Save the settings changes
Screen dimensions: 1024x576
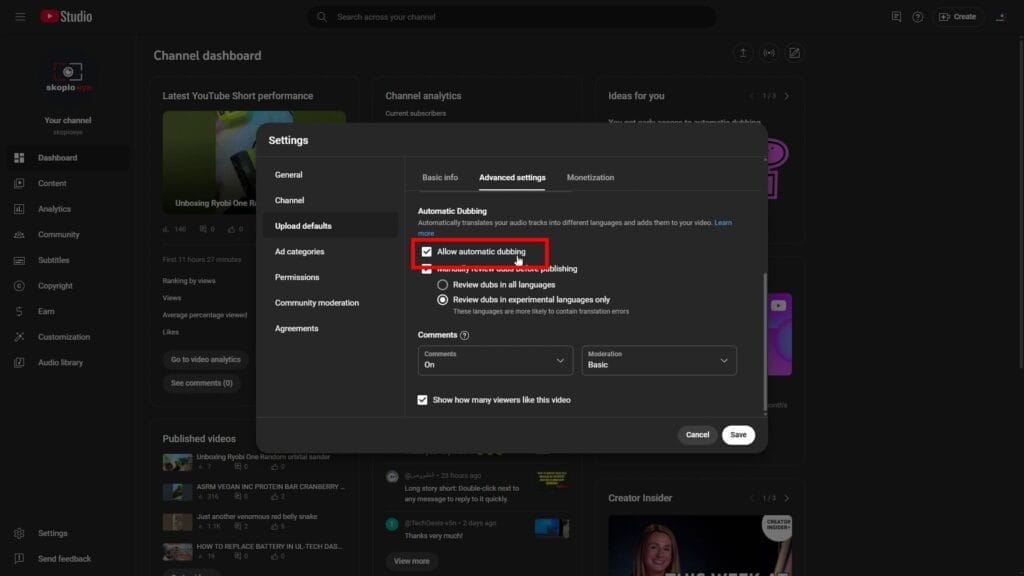tap(738, 435)
